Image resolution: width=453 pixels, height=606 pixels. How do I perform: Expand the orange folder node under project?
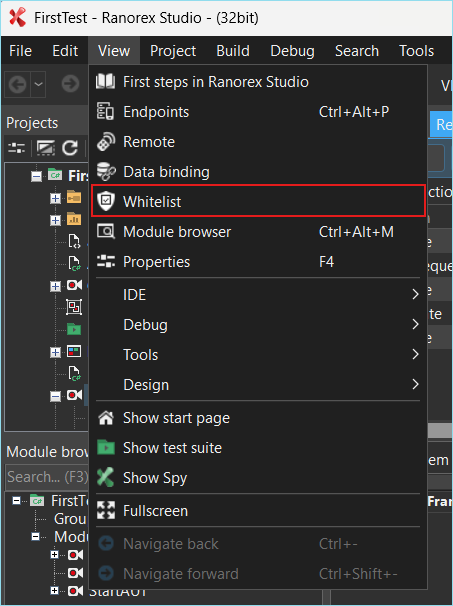[x=55, y=198]
